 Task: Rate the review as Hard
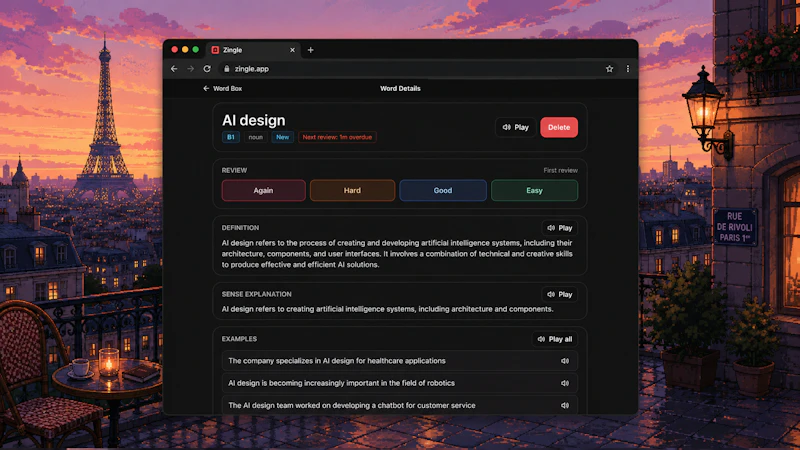coord(352,190)
